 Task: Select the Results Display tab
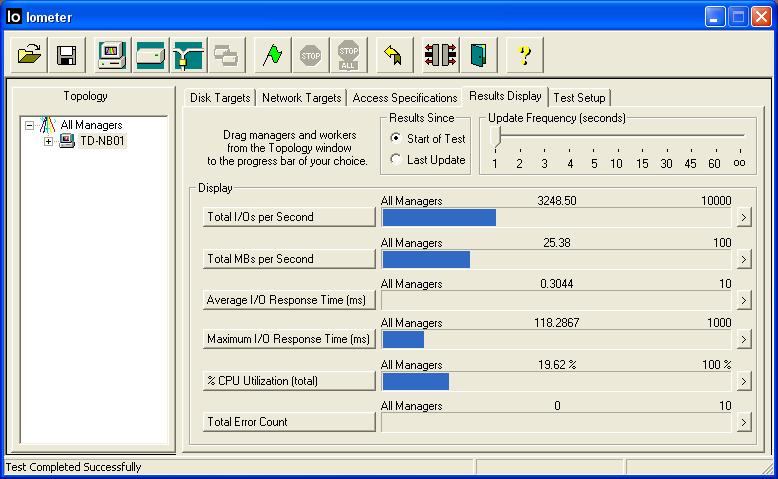click(505, 96)
